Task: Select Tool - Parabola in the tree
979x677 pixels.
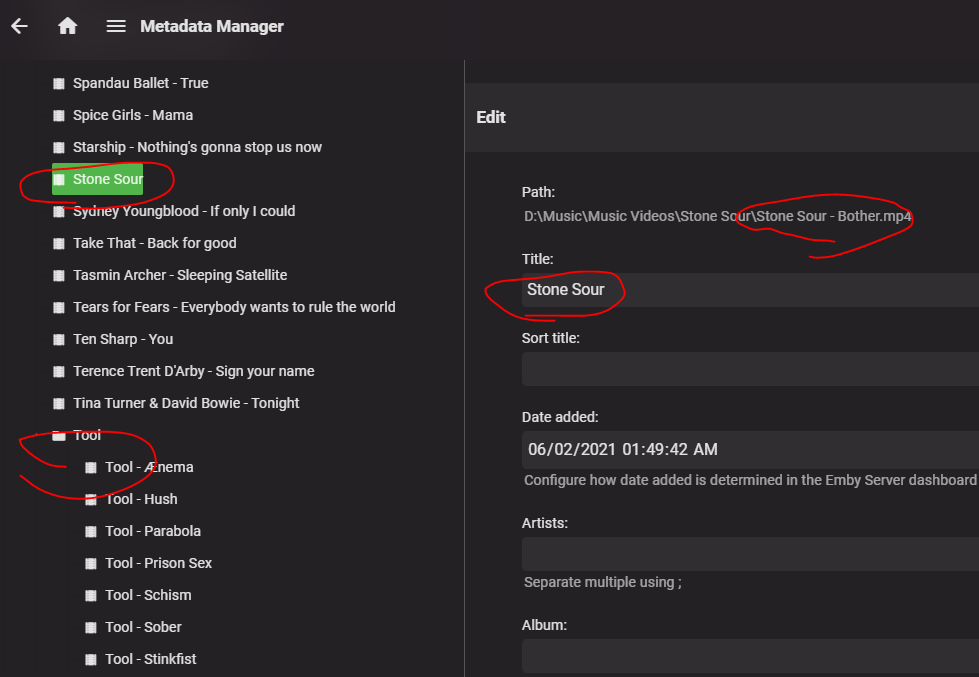Action: (153, 531)
